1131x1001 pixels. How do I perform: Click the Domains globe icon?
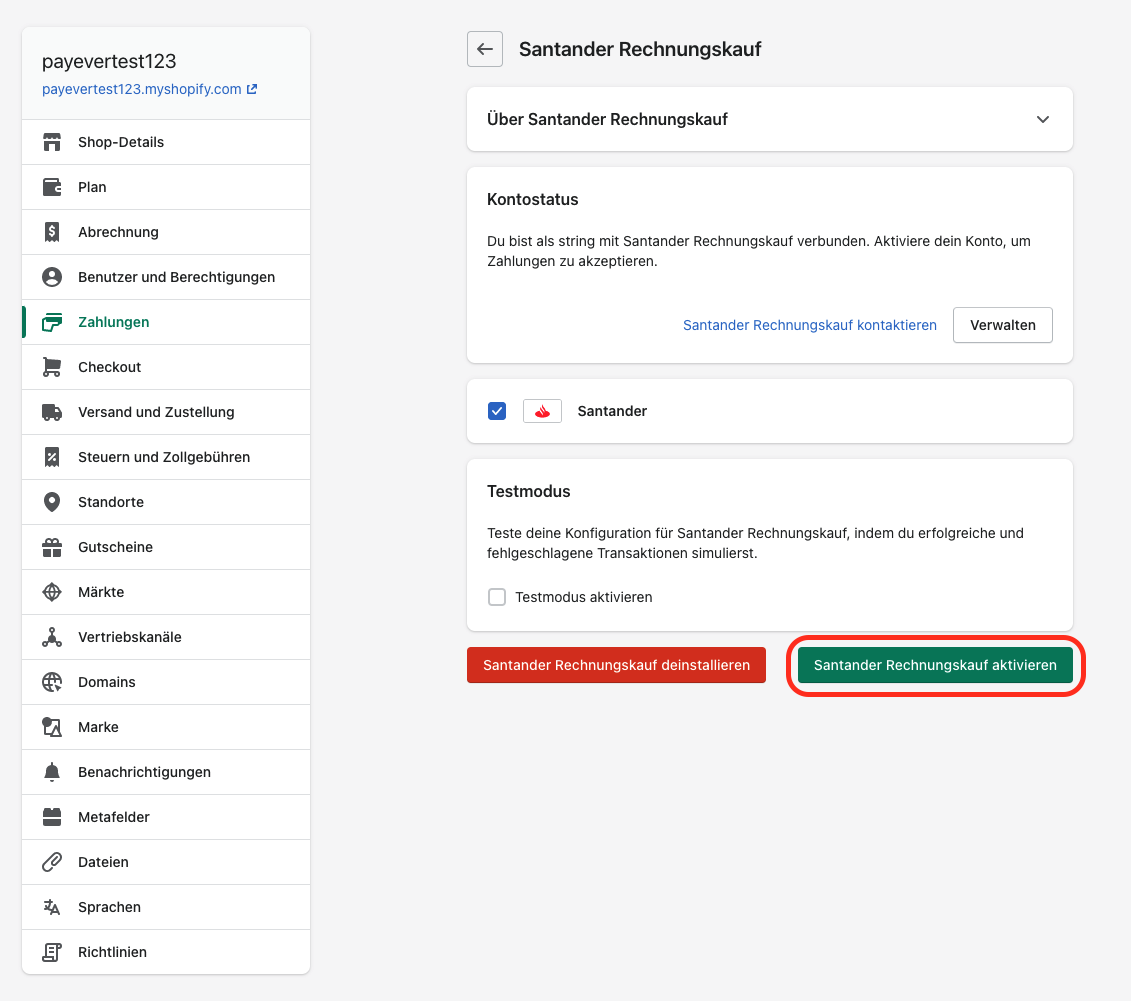(x=52, y=682)
